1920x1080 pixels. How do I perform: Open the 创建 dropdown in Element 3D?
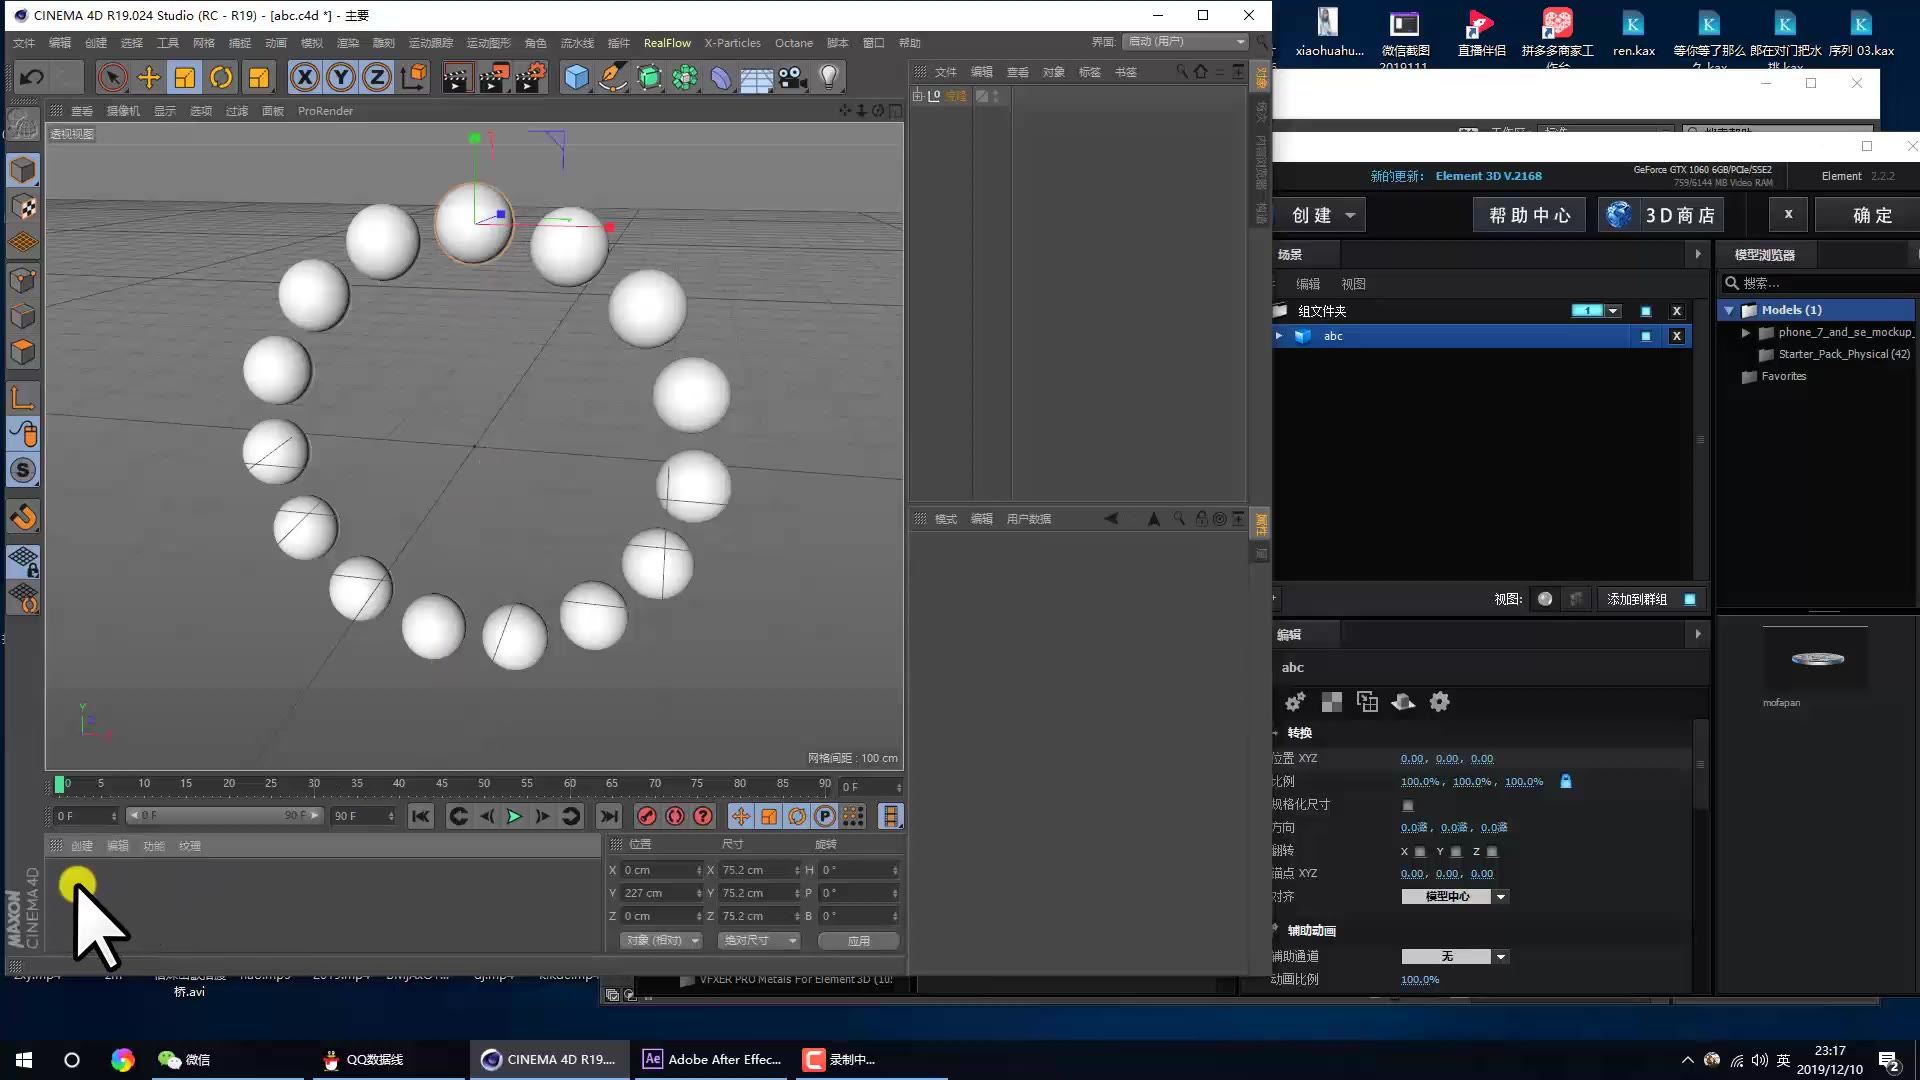pyautogui.click(x=1320, y=215)
